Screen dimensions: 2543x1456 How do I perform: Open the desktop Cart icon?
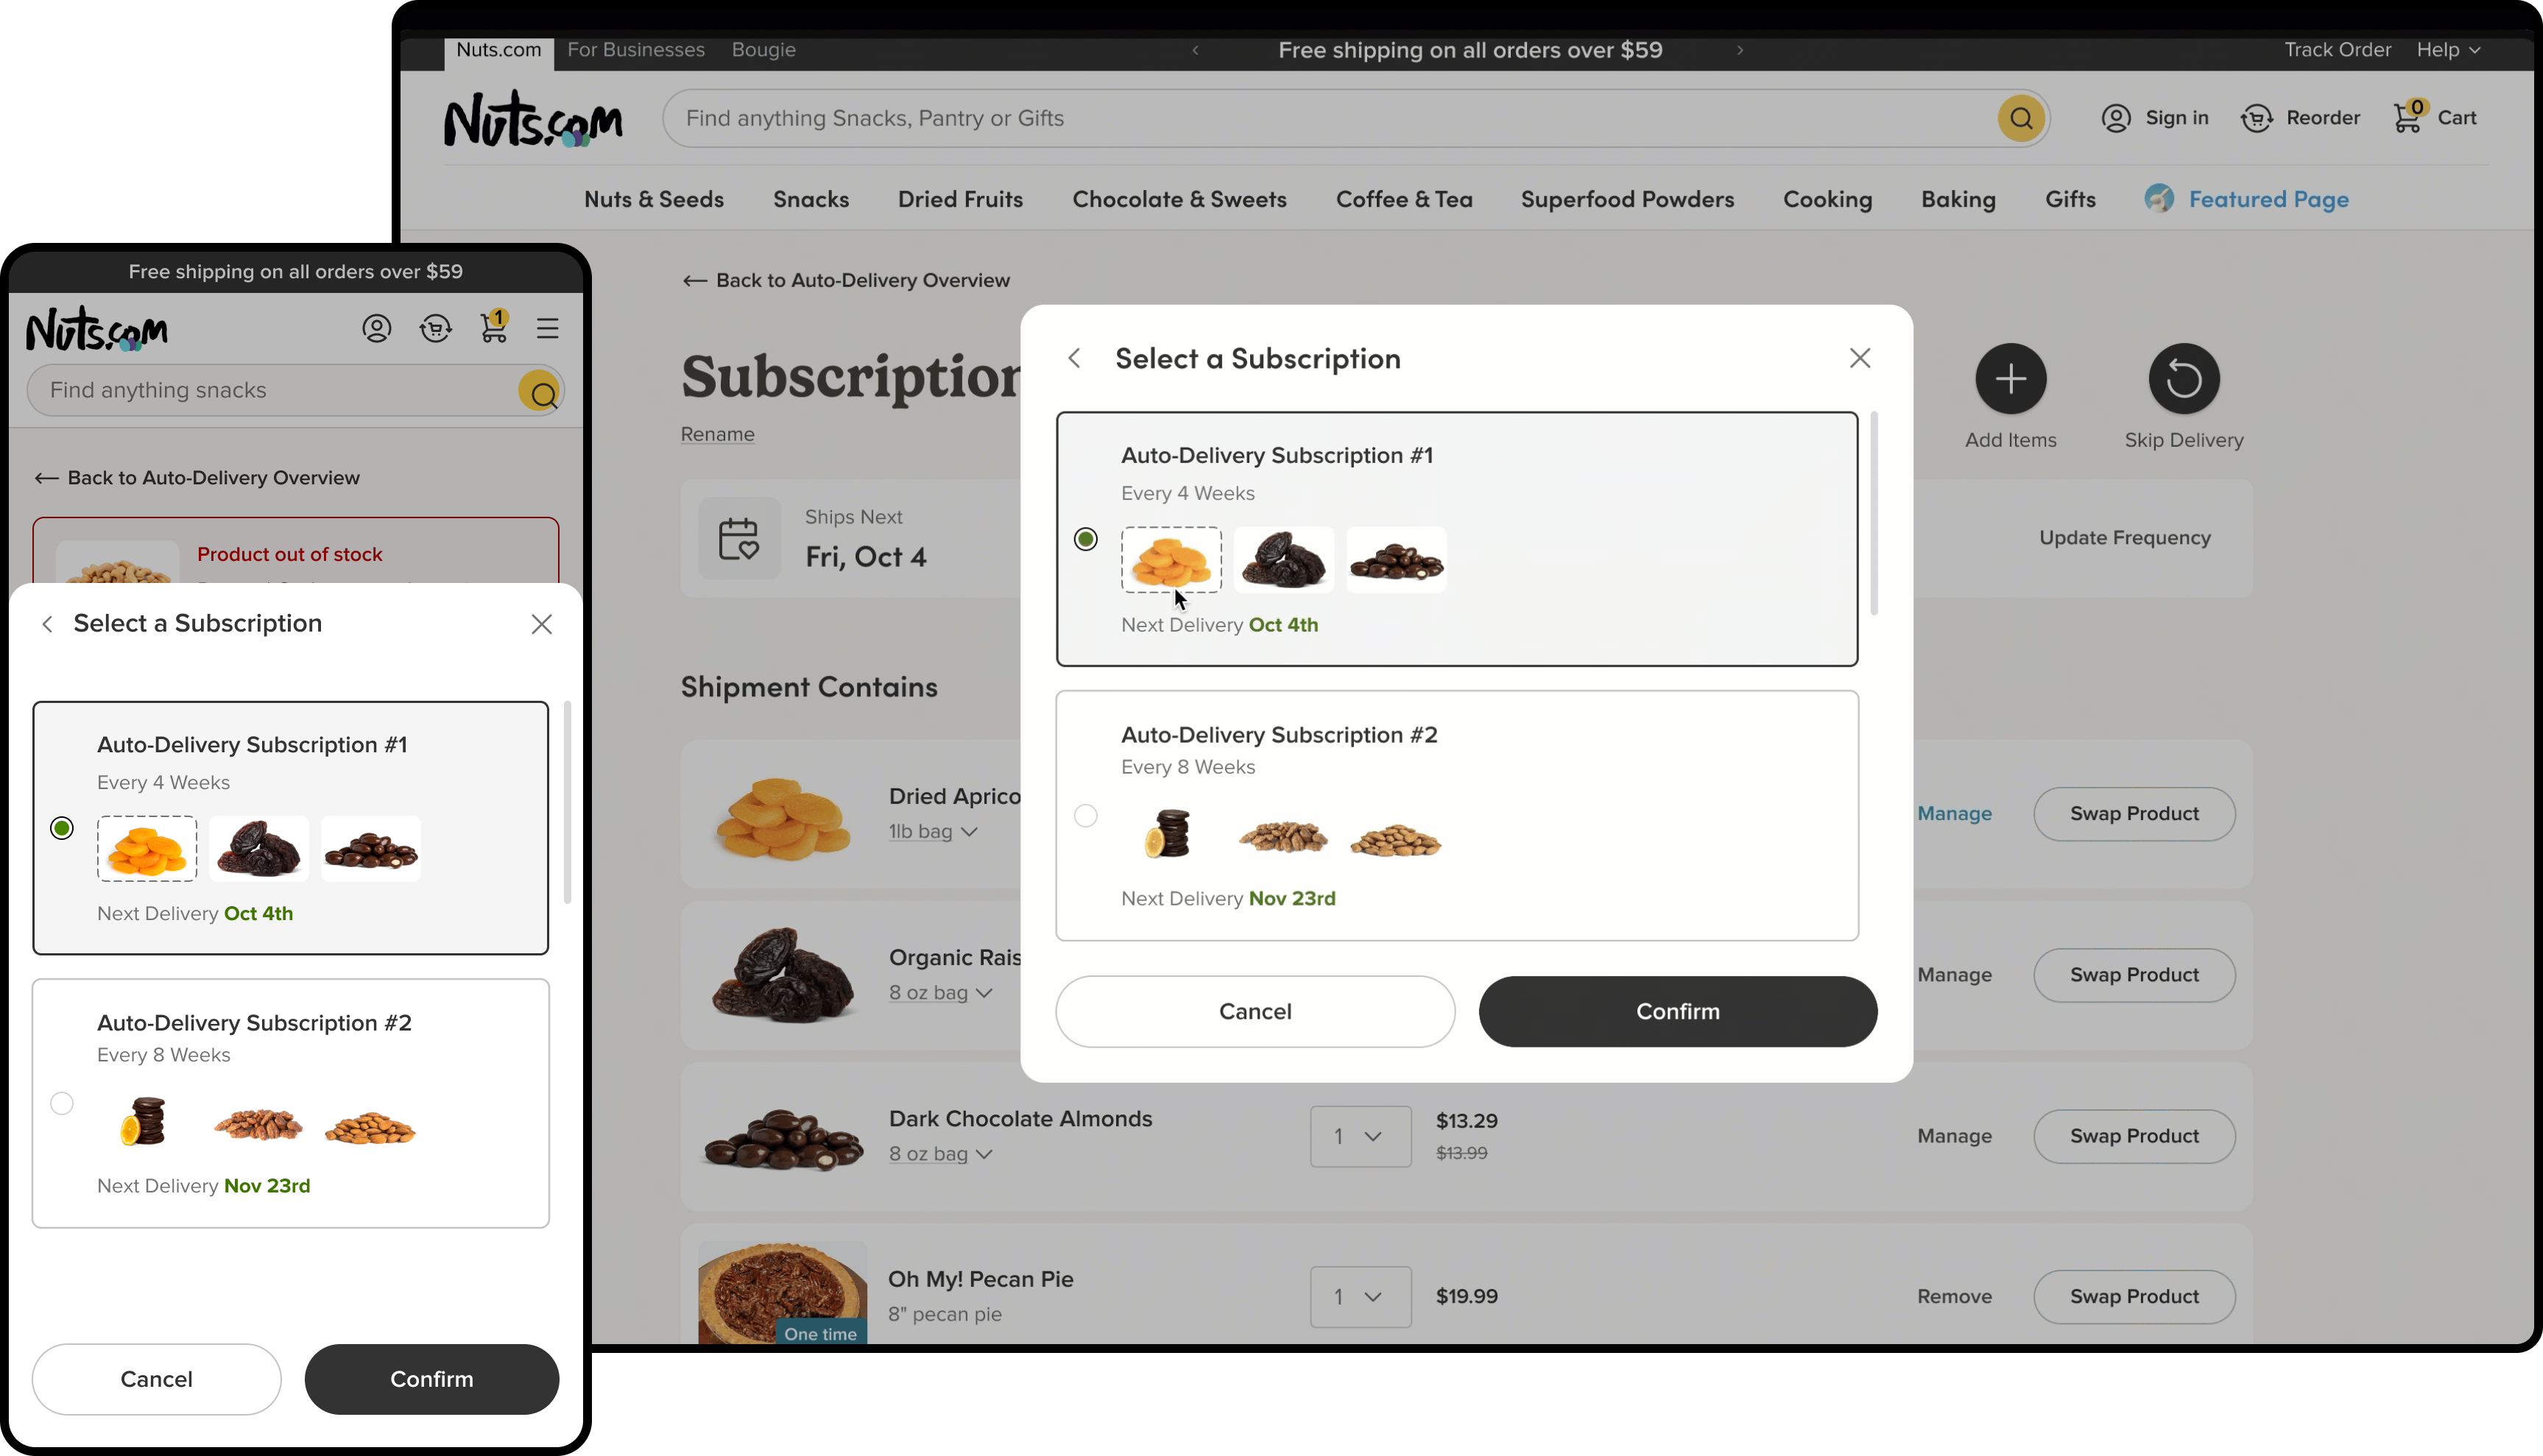(x=2408, y=117)
